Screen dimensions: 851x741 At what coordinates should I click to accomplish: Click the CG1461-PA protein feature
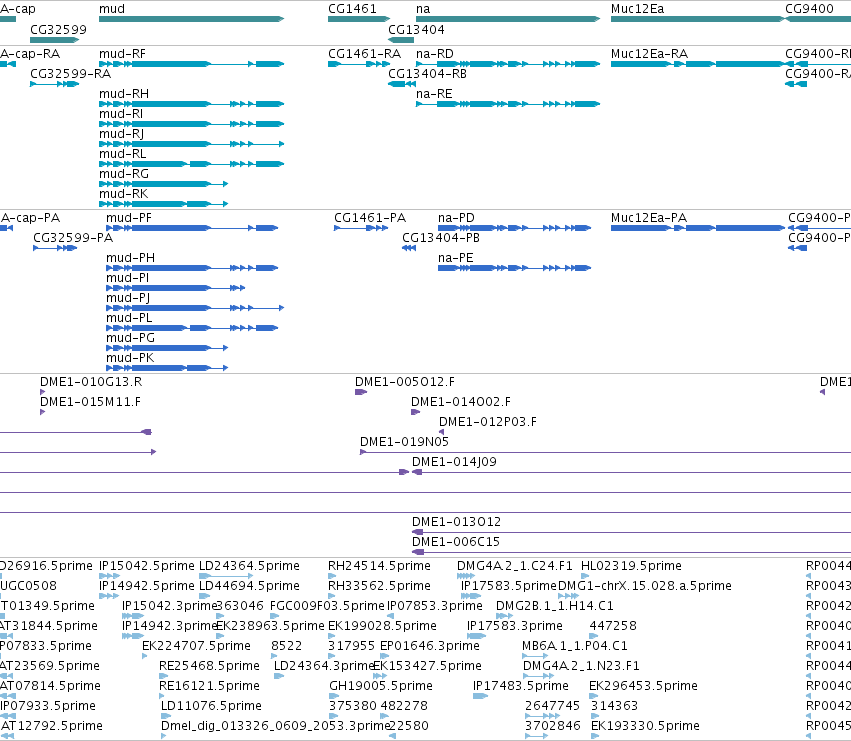click(361, 228)
